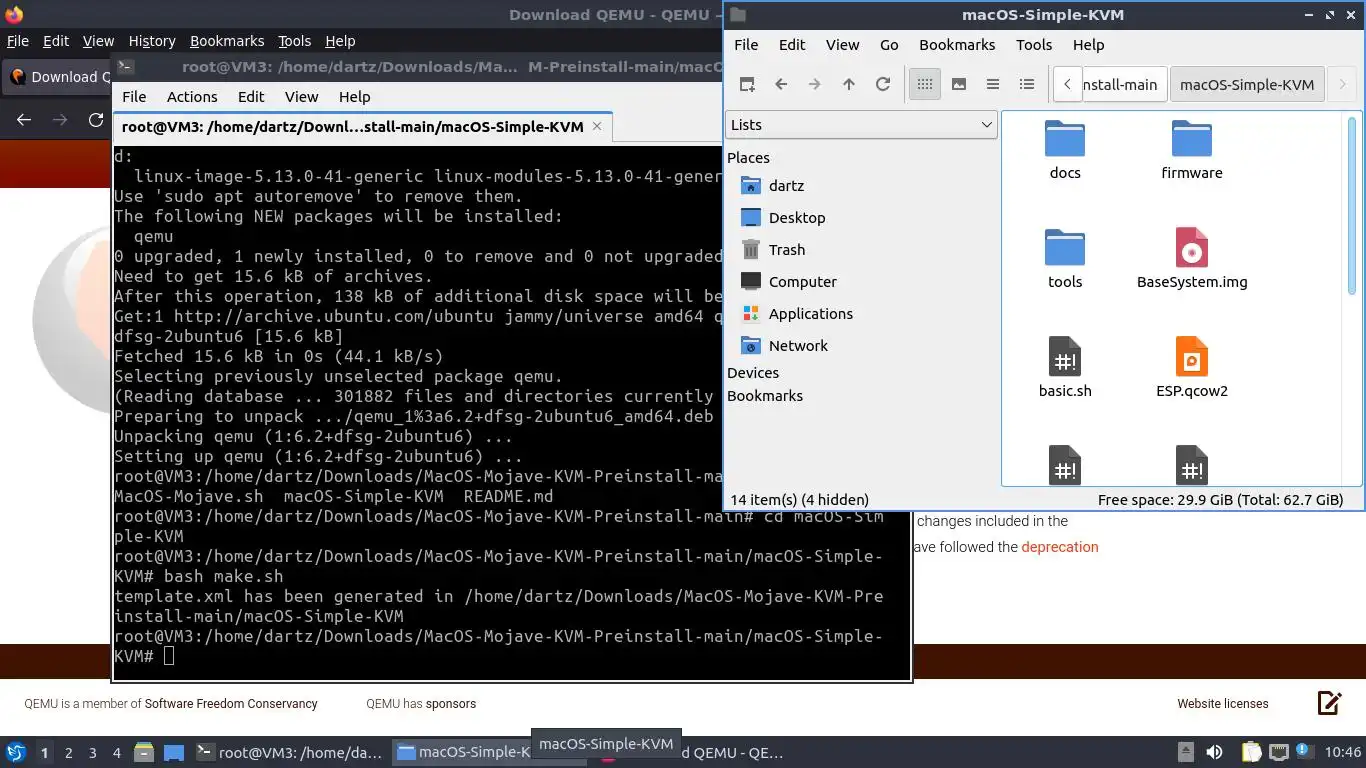Select the firmware folder icon

coord(1192,139)
